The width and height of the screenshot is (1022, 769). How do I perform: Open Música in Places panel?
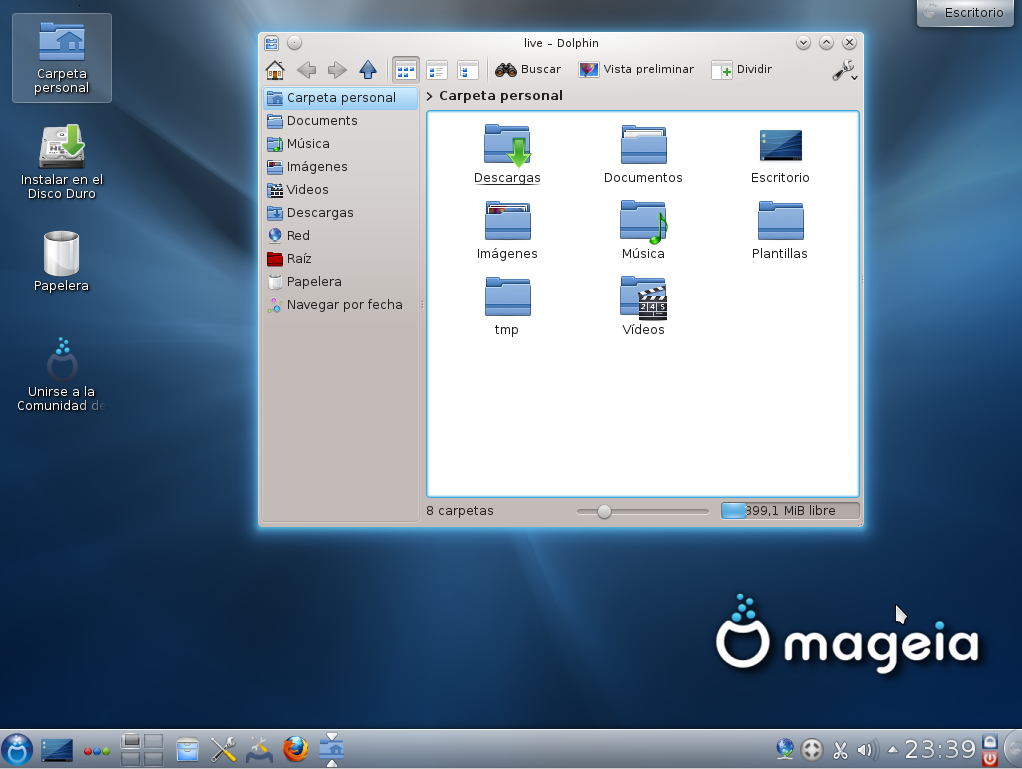[340, 143]
